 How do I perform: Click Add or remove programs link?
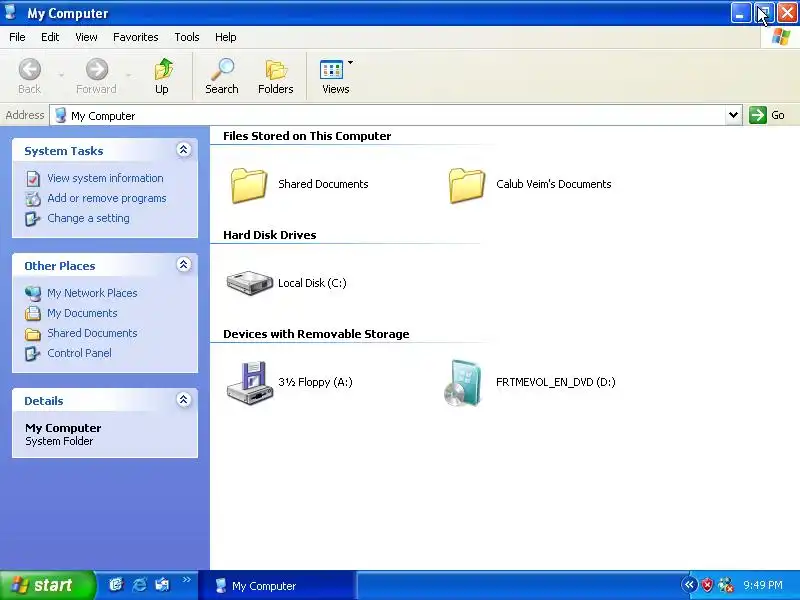[107, 198]
